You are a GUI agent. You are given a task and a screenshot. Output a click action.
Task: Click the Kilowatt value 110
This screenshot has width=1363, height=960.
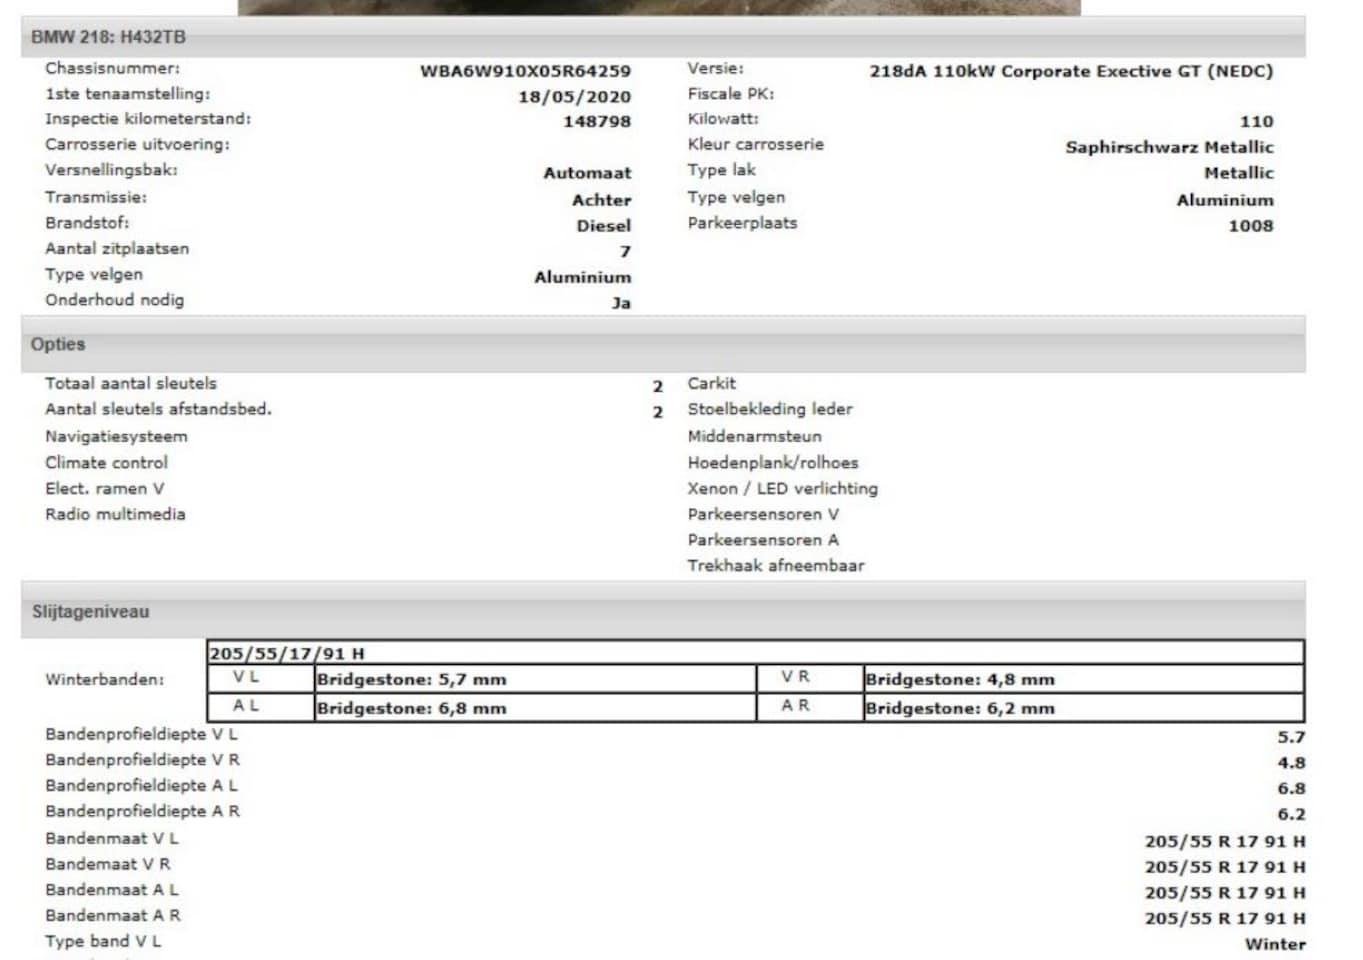click(x=1256, y=121)
